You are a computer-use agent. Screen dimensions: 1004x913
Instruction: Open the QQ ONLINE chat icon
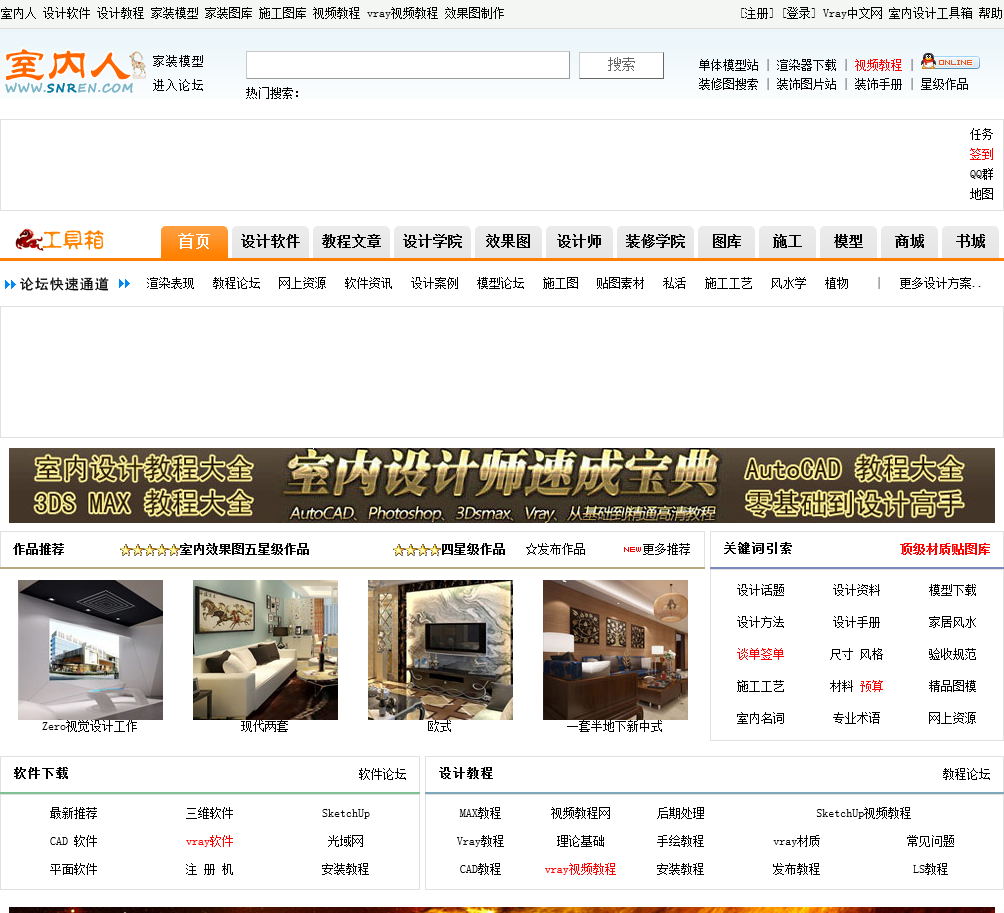tap(950, 61)
